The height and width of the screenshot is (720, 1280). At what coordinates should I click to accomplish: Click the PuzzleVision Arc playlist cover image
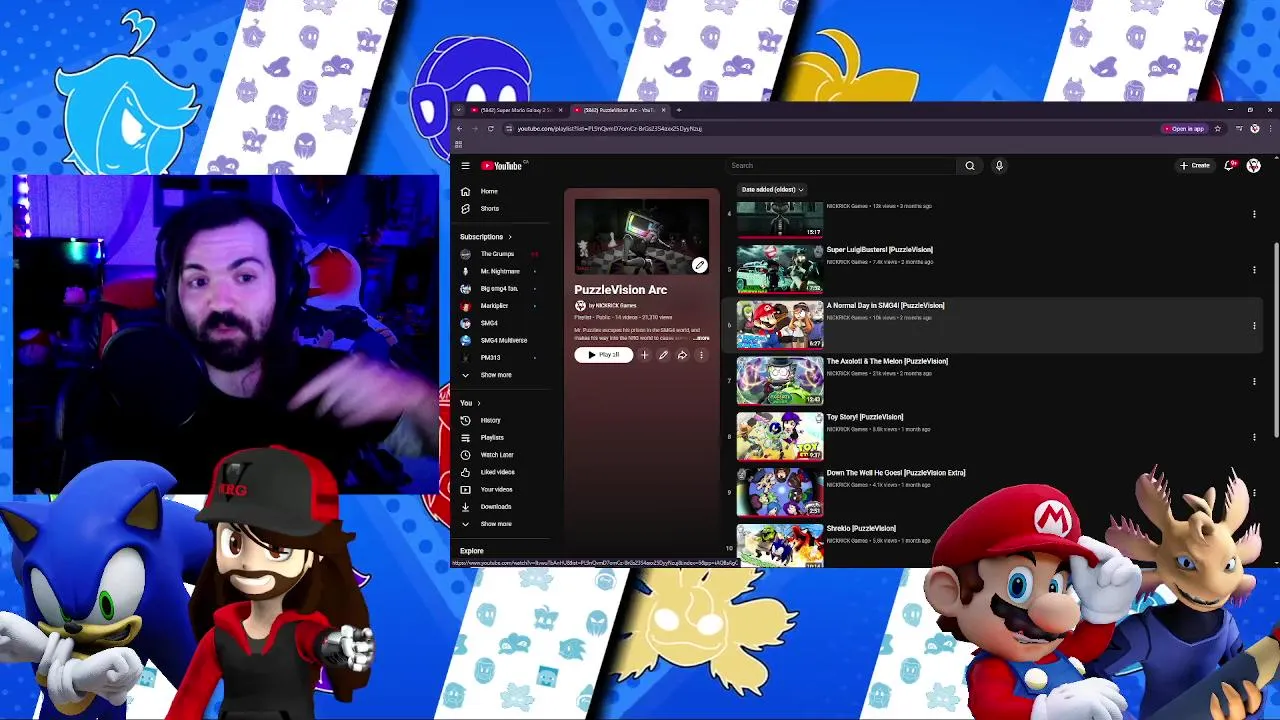click(642, 236)
